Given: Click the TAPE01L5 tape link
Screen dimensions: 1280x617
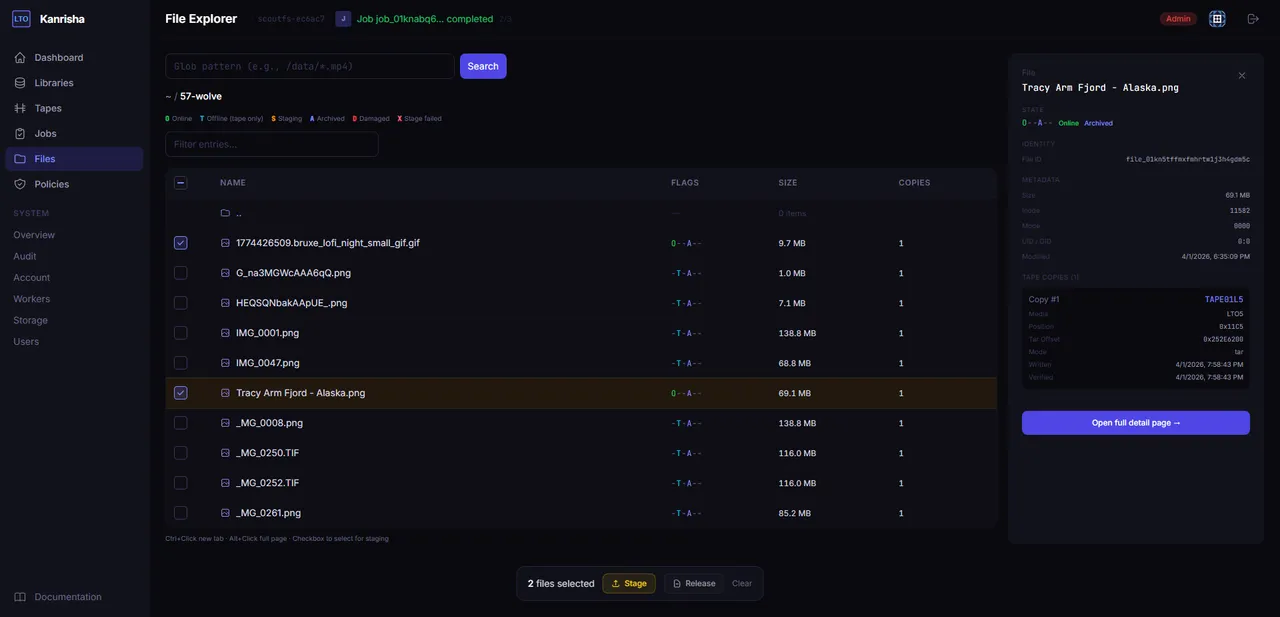Looking at the screenshot, I should point(1223,299).
